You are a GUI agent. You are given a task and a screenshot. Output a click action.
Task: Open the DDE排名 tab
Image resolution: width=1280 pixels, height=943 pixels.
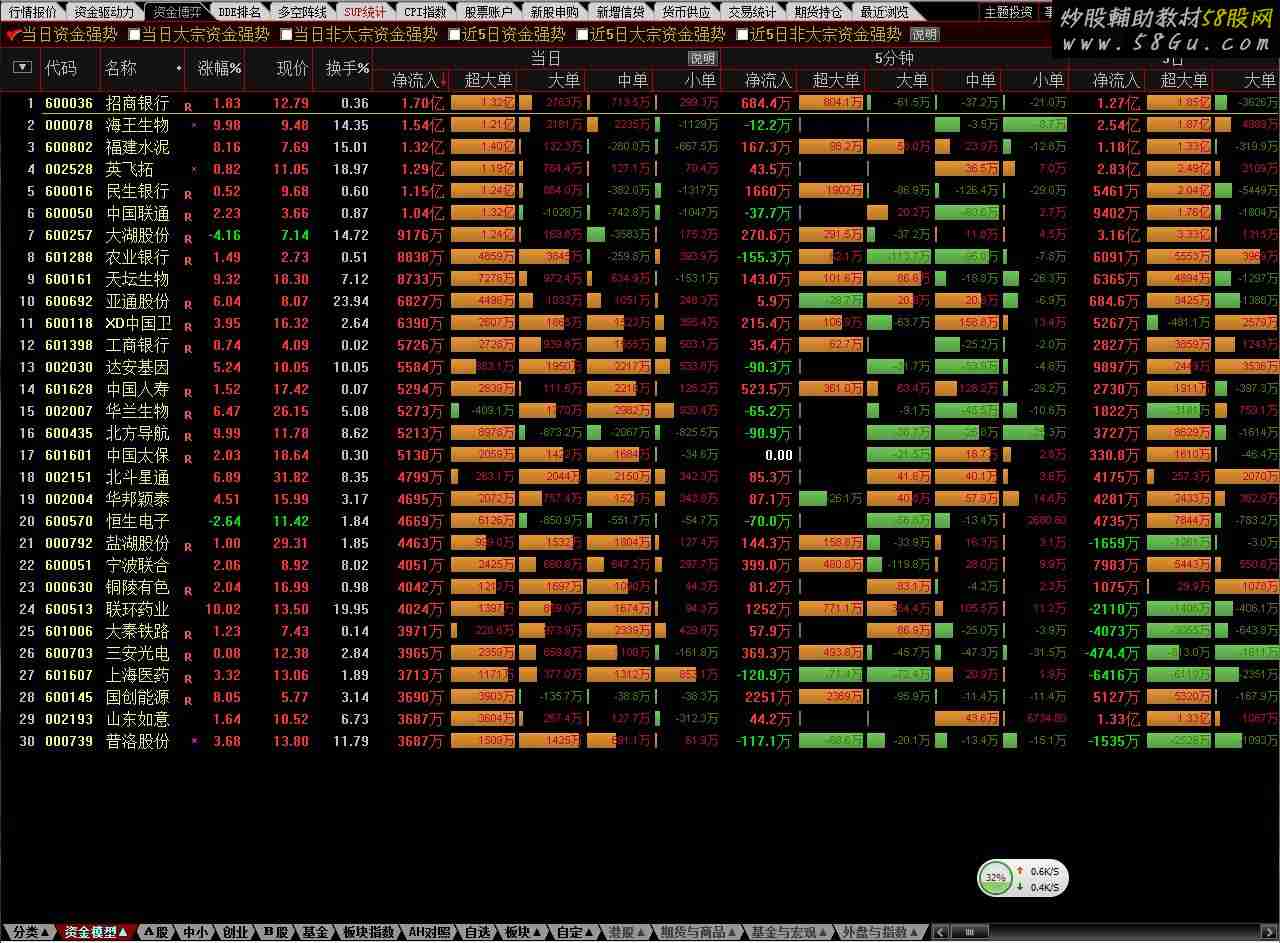click(x=239, y=12)
